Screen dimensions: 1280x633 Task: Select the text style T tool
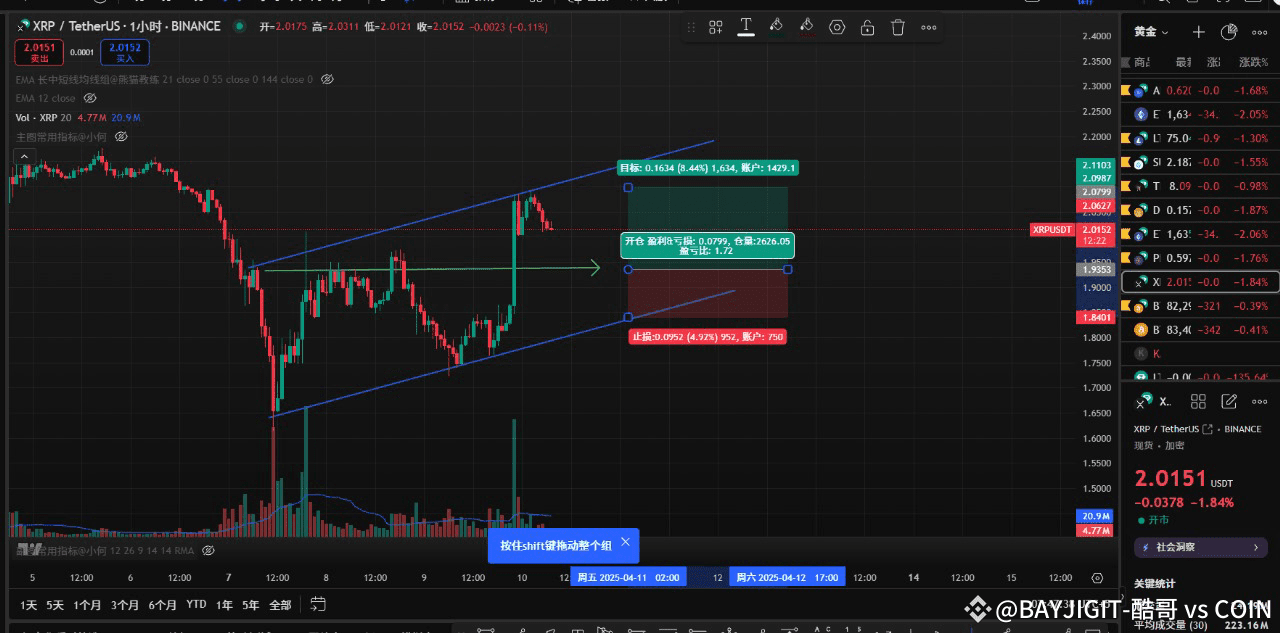(x=746, y=27)
